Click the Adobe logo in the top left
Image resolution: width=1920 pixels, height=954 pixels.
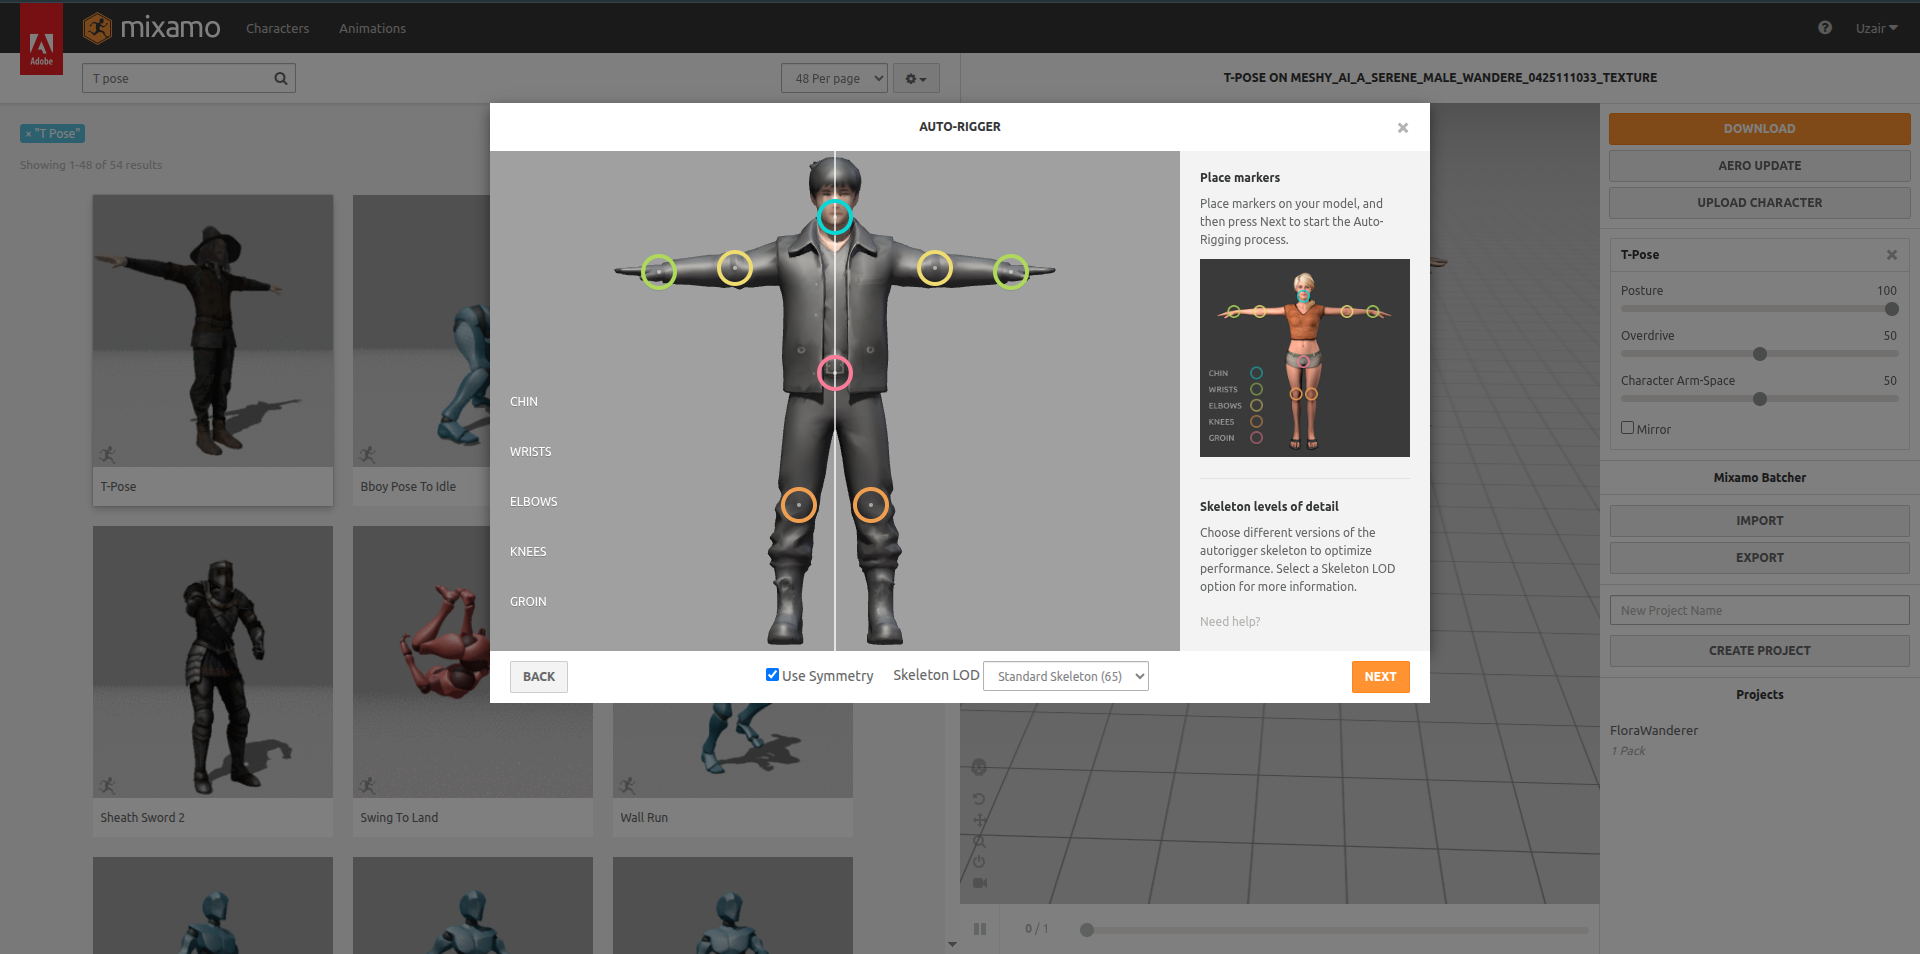(x=41, y=38)
